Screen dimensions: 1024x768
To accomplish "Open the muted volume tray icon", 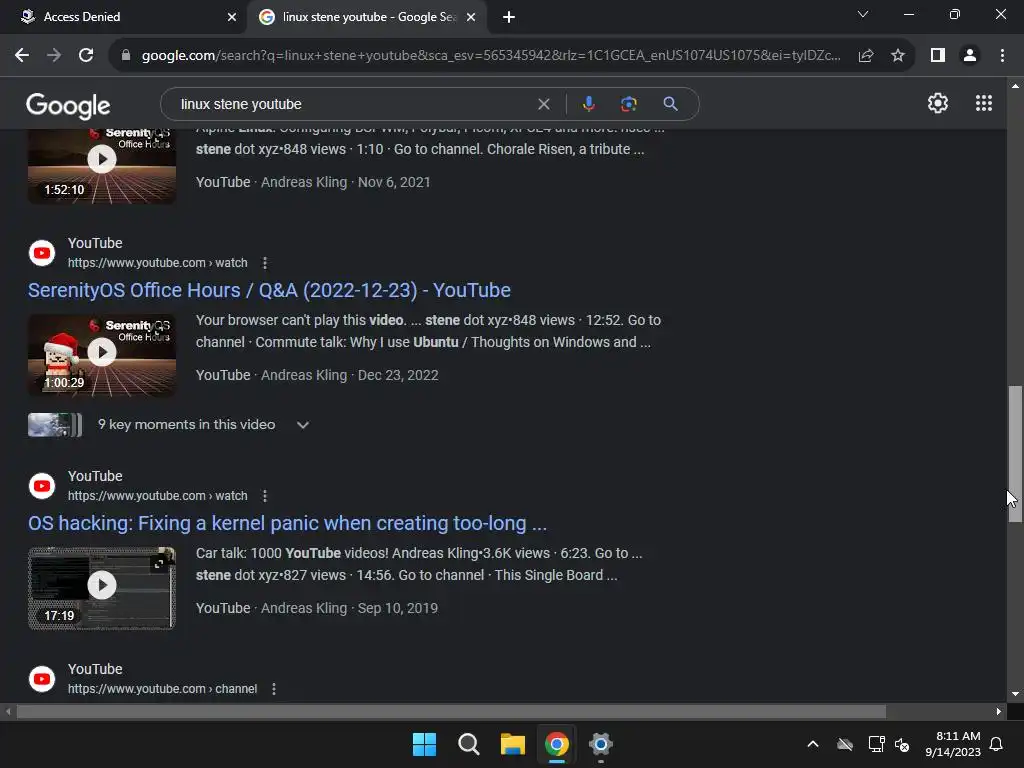I will 902,744.
